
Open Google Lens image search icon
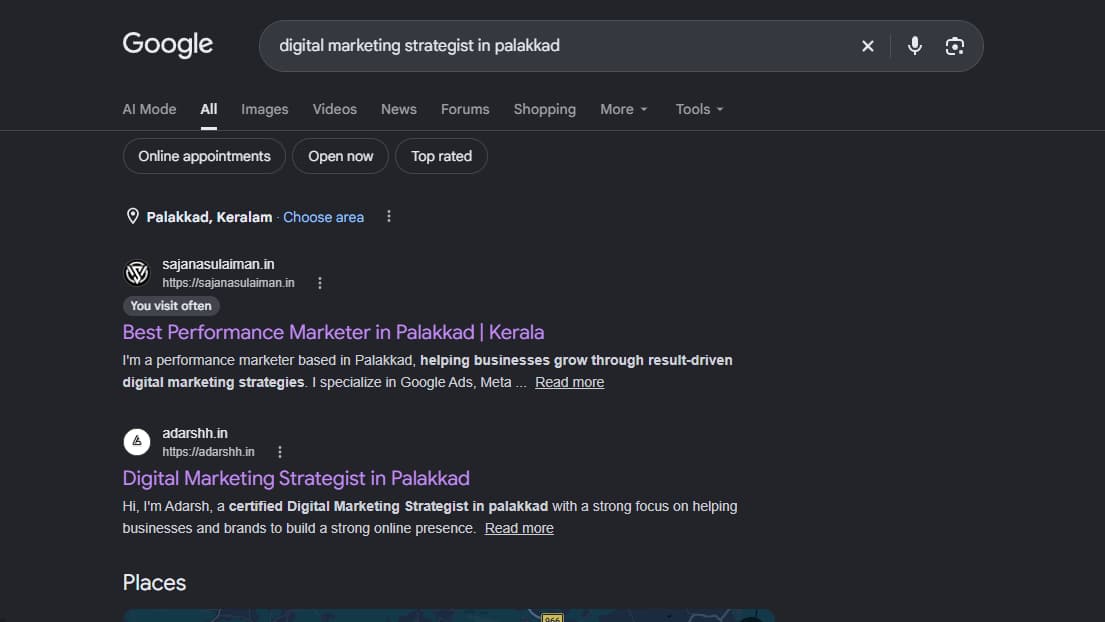pyautogui.click(x=954, y=46)
